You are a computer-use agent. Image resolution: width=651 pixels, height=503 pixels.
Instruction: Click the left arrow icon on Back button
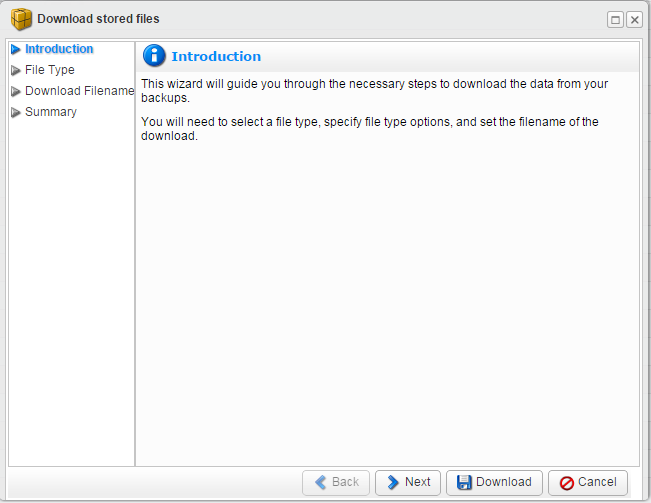[321, 482]
